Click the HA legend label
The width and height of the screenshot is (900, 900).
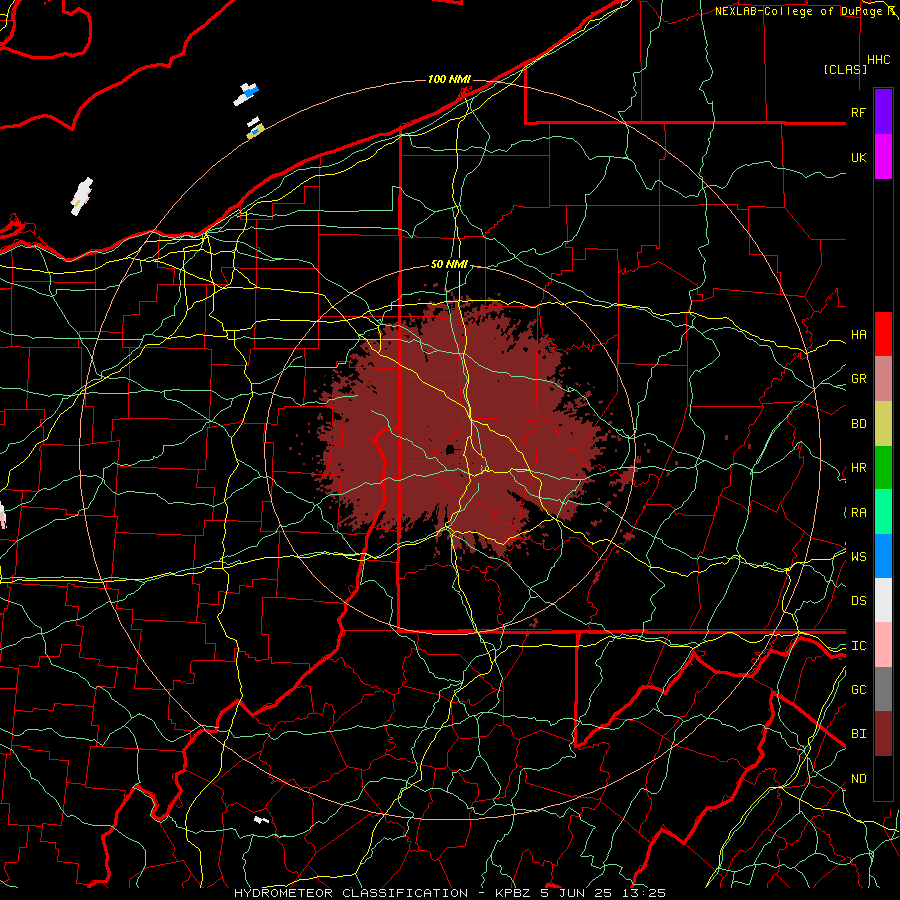pyautogui.click(x=858, y=335)
